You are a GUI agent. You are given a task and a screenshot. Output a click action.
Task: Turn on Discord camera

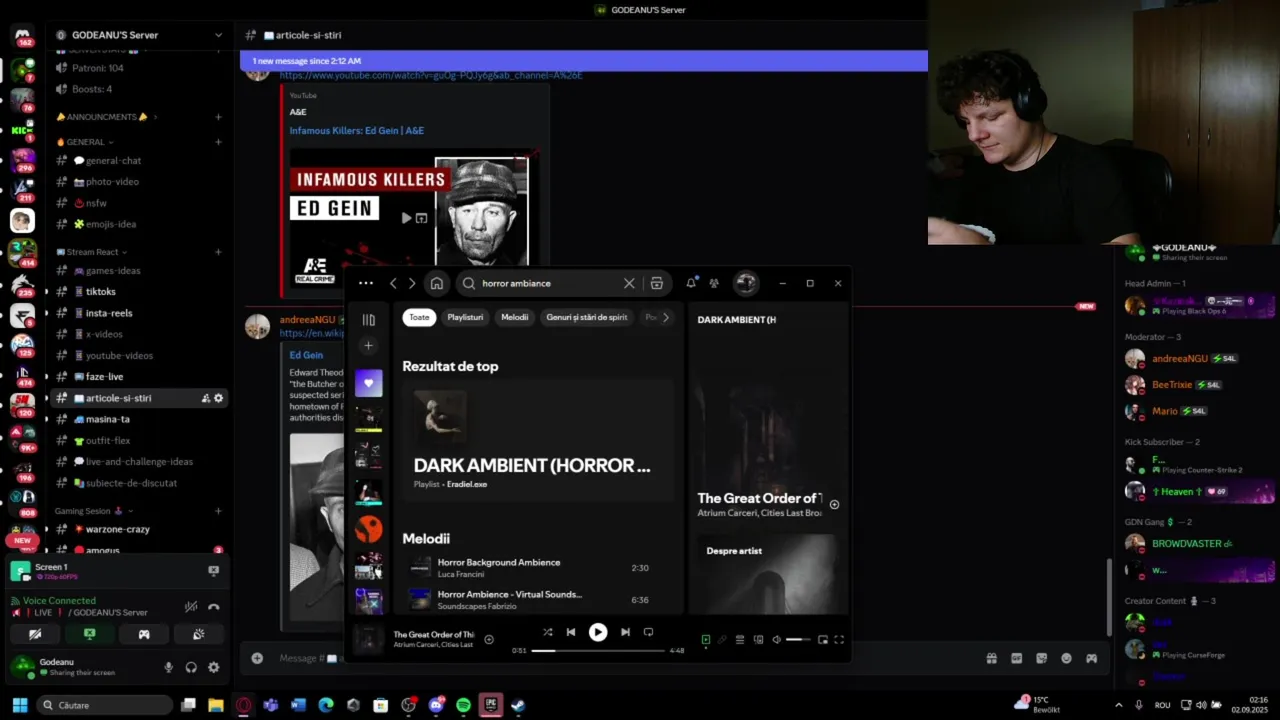[x=35, y=634]
